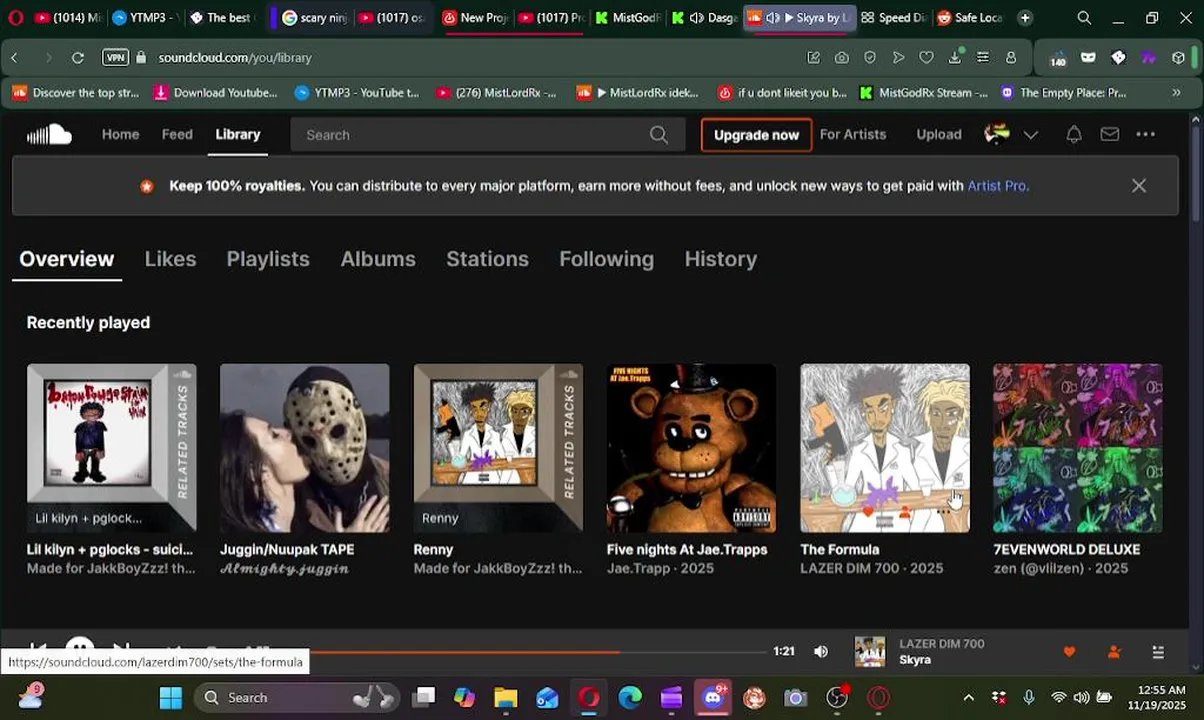Mute the SoundCloud player volume

click(x=821, y=652)
